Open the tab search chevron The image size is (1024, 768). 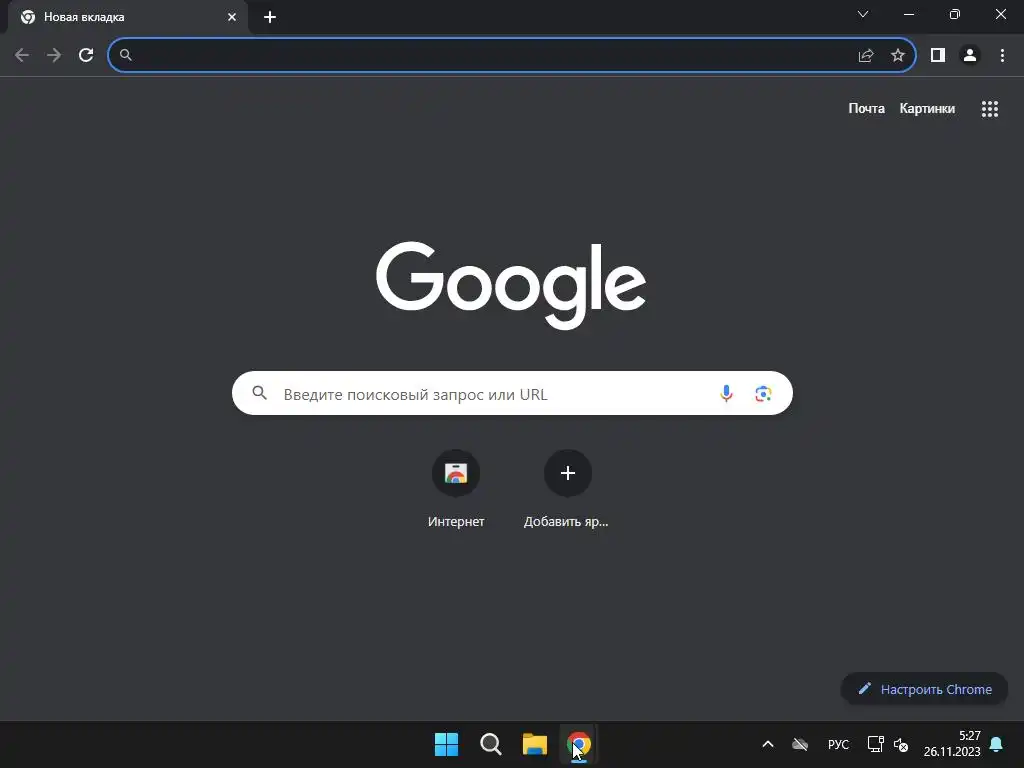point(863,14)
